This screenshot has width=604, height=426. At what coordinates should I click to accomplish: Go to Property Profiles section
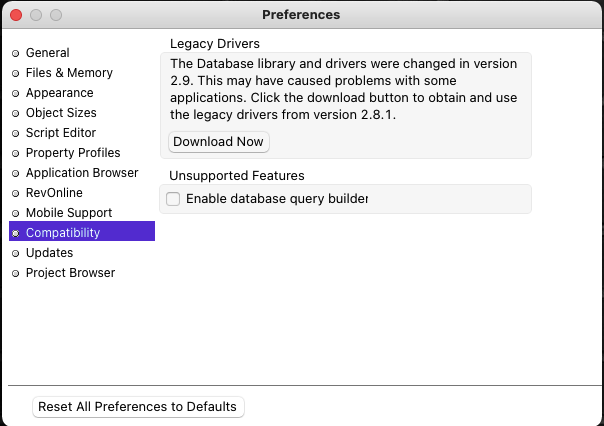point(73,153)
